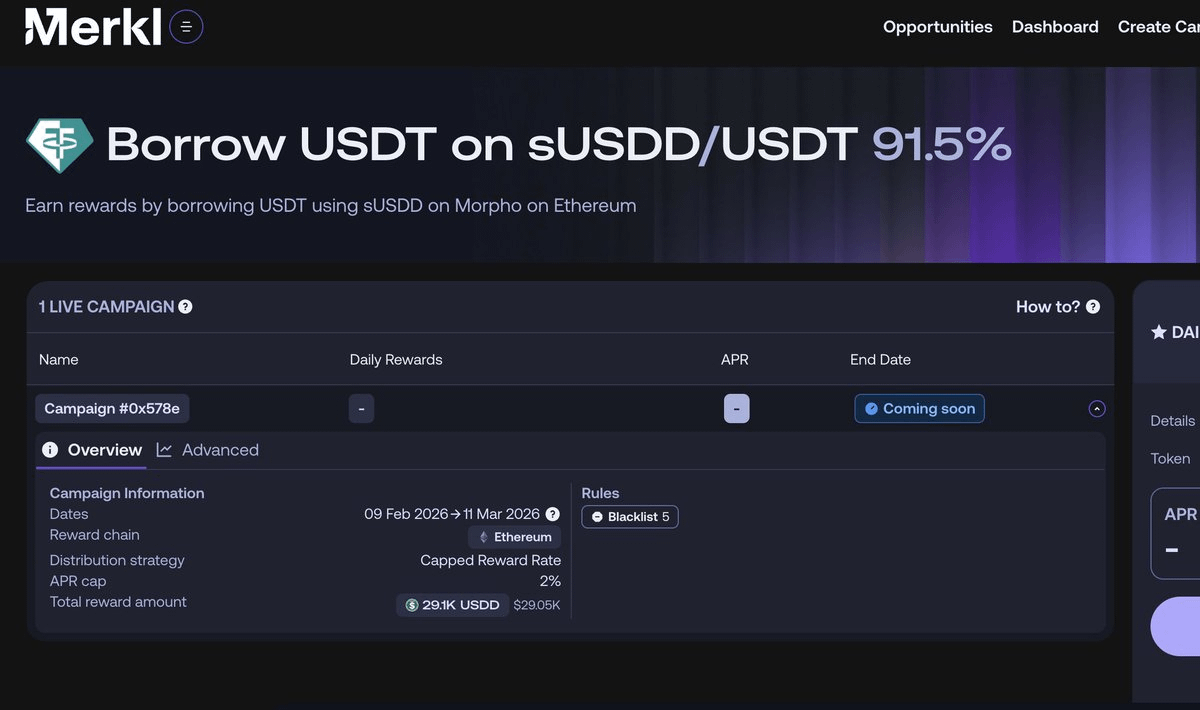Click the End Date column header
This screenshot has width=1200, height=710.
[880, 359]
